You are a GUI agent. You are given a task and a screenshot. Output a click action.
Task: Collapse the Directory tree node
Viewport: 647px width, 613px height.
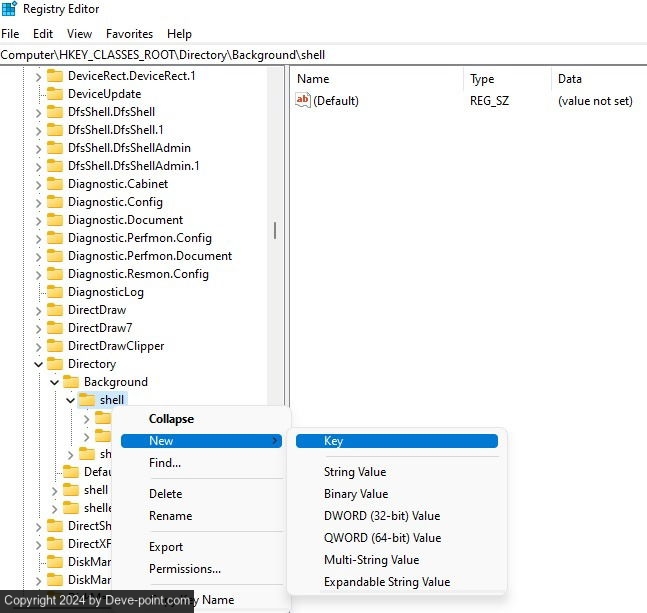[39, 364]
